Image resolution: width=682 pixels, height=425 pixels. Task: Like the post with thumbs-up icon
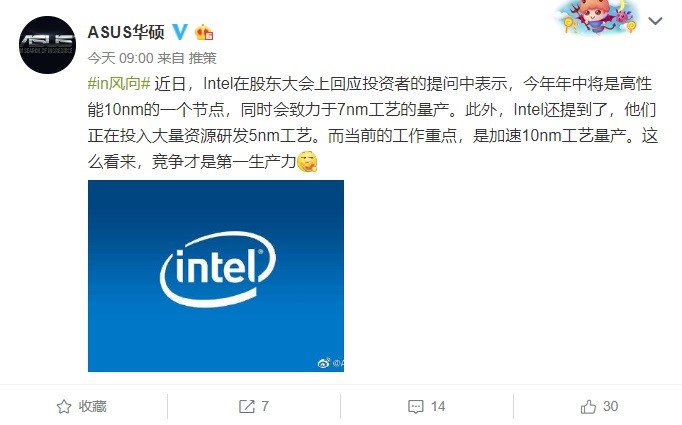click(x=588, y=406)
